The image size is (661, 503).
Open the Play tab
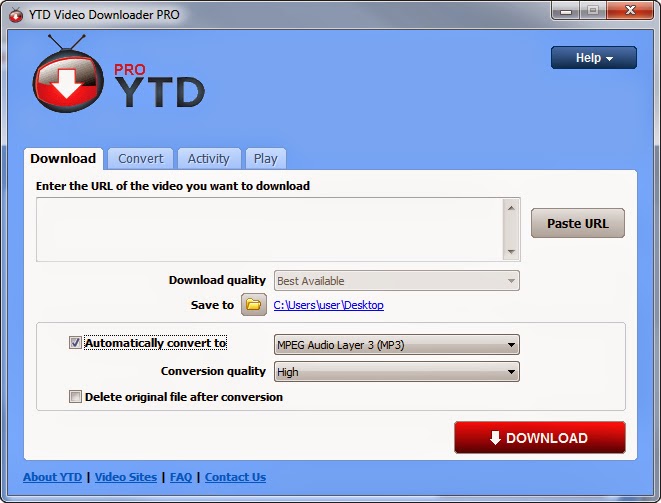tap(266, 159)
